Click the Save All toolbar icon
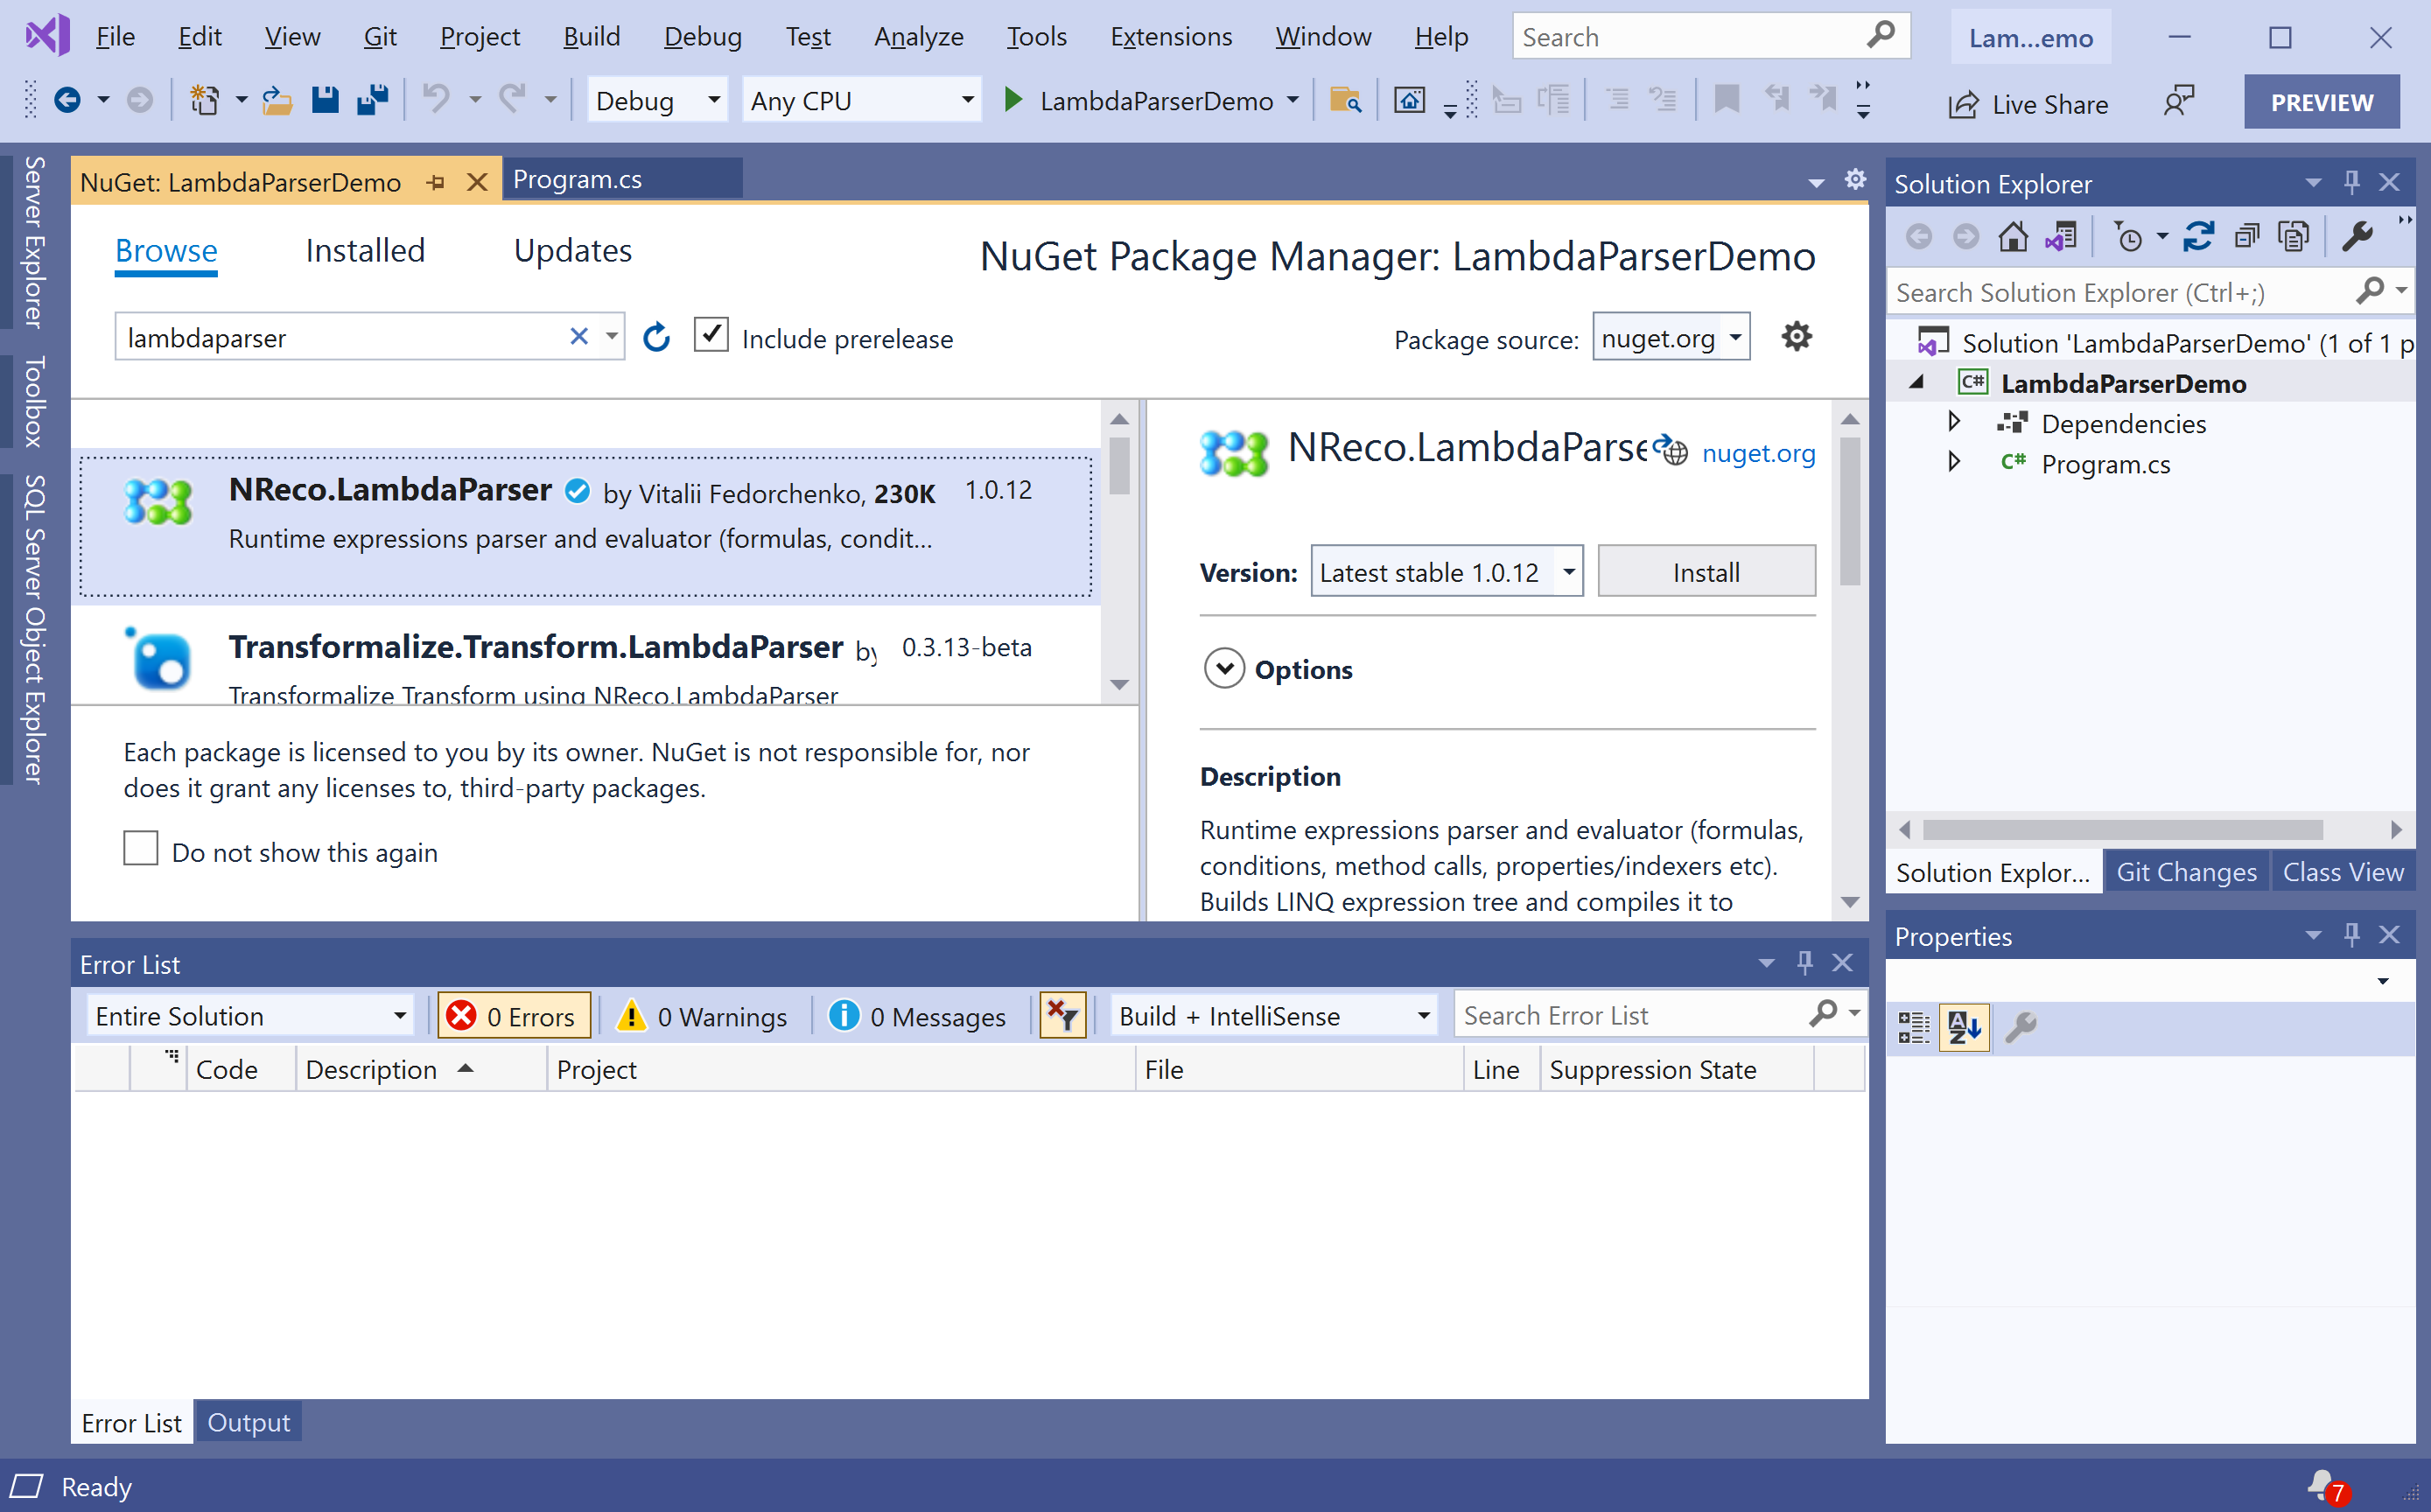2431x1512 pixels. tap(373, 100)
